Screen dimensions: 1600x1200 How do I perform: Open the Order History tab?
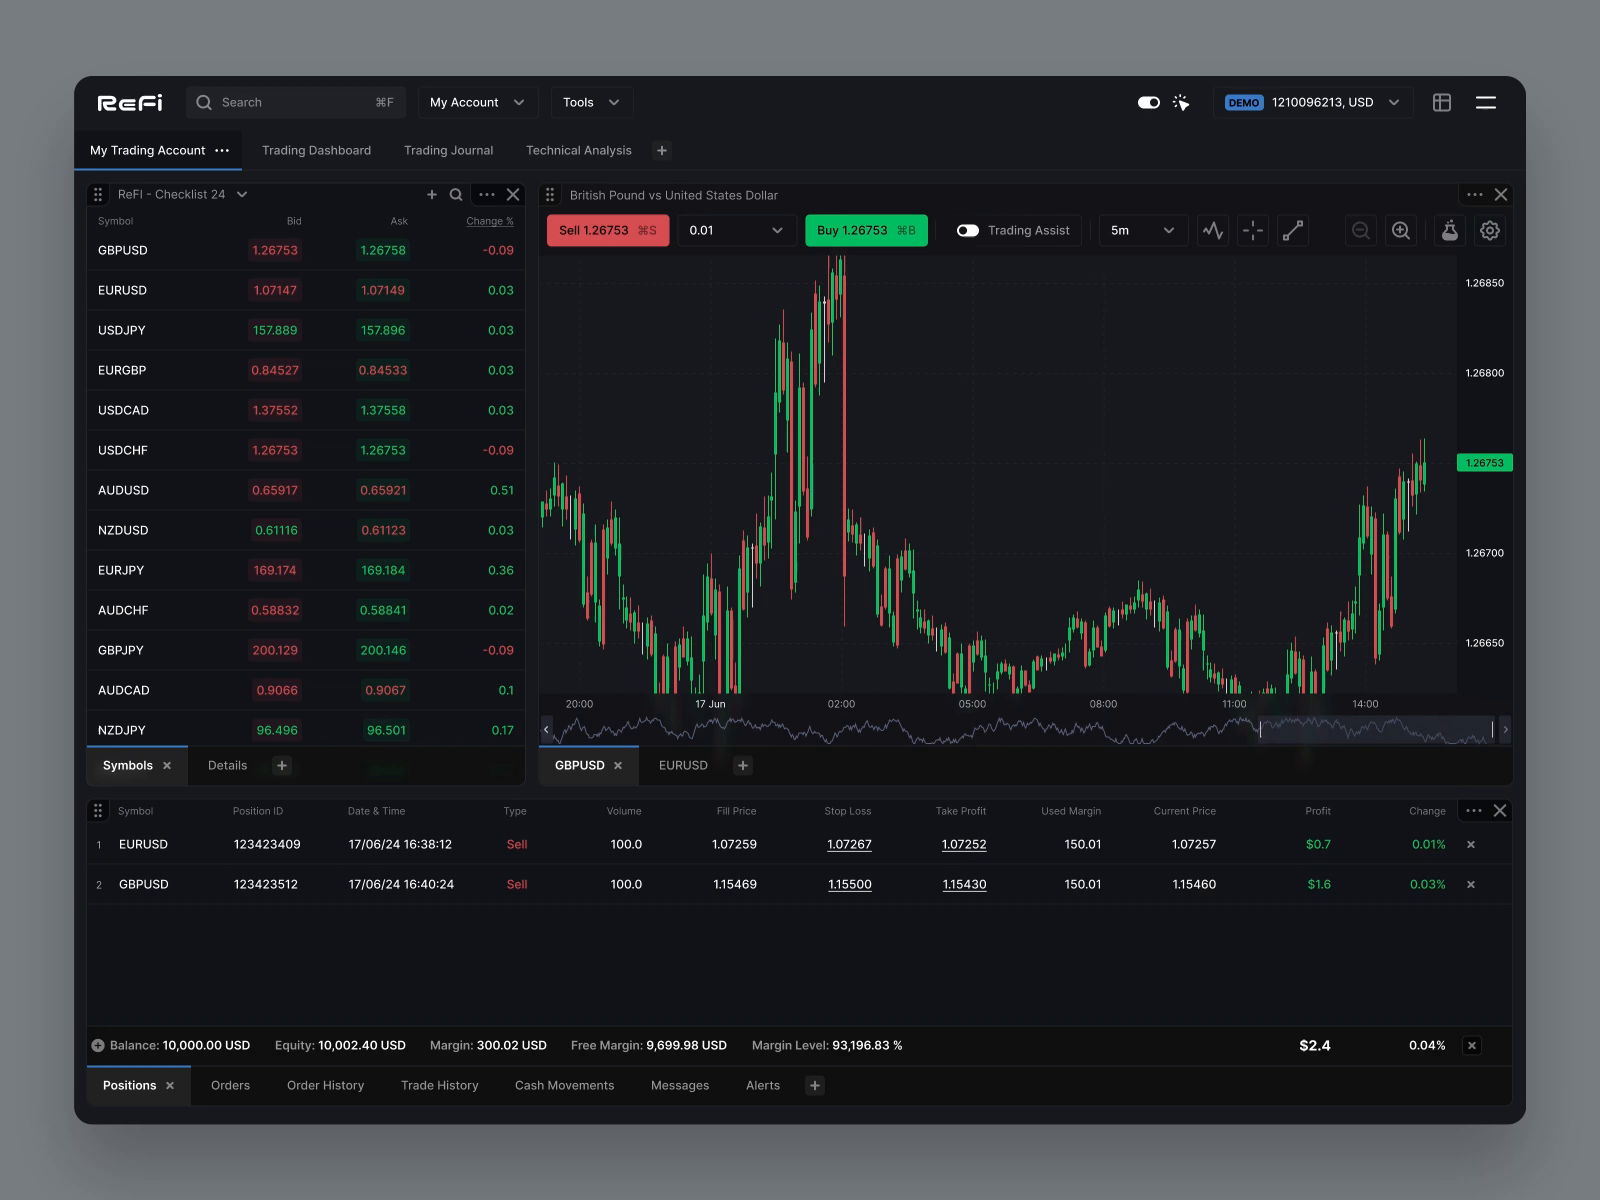click(325, 1086)
